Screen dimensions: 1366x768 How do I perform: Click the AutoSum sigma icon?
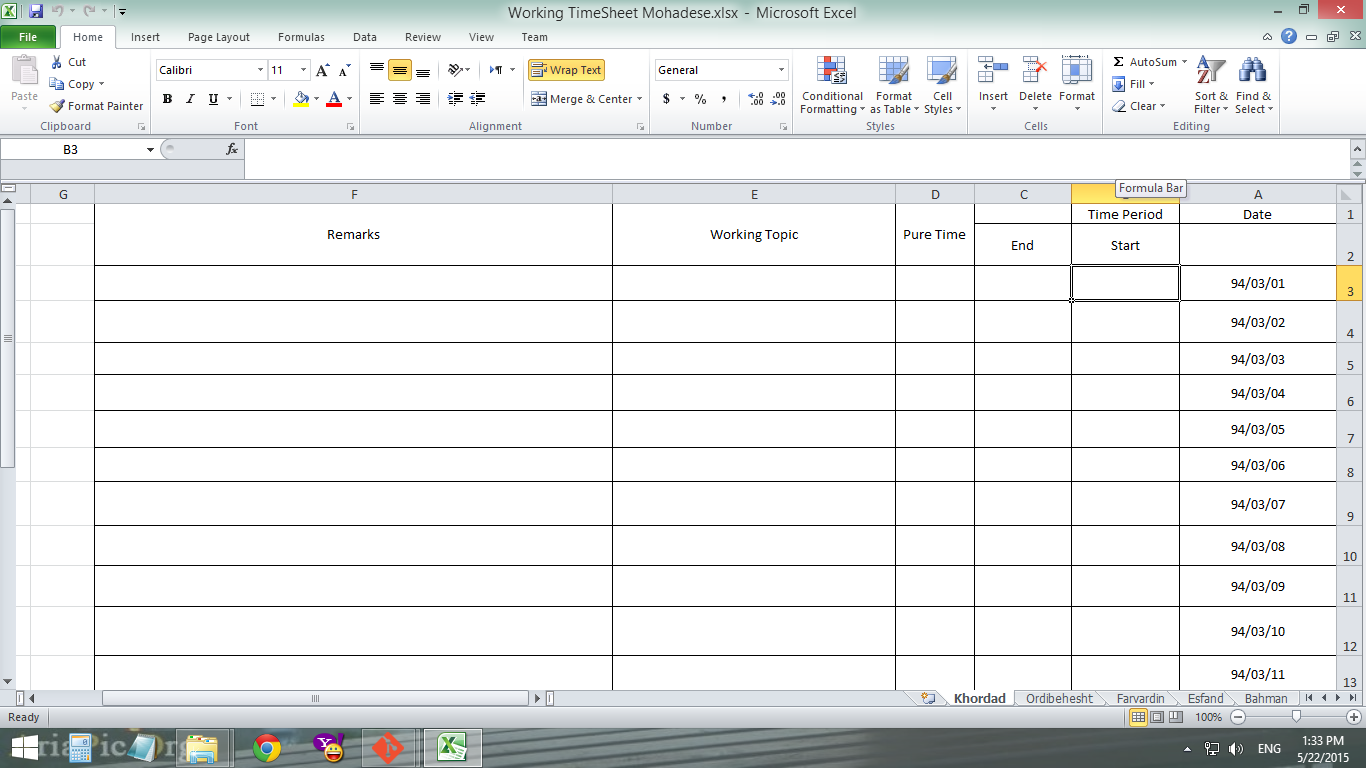pyautogui.click(x=1119, y=62)
